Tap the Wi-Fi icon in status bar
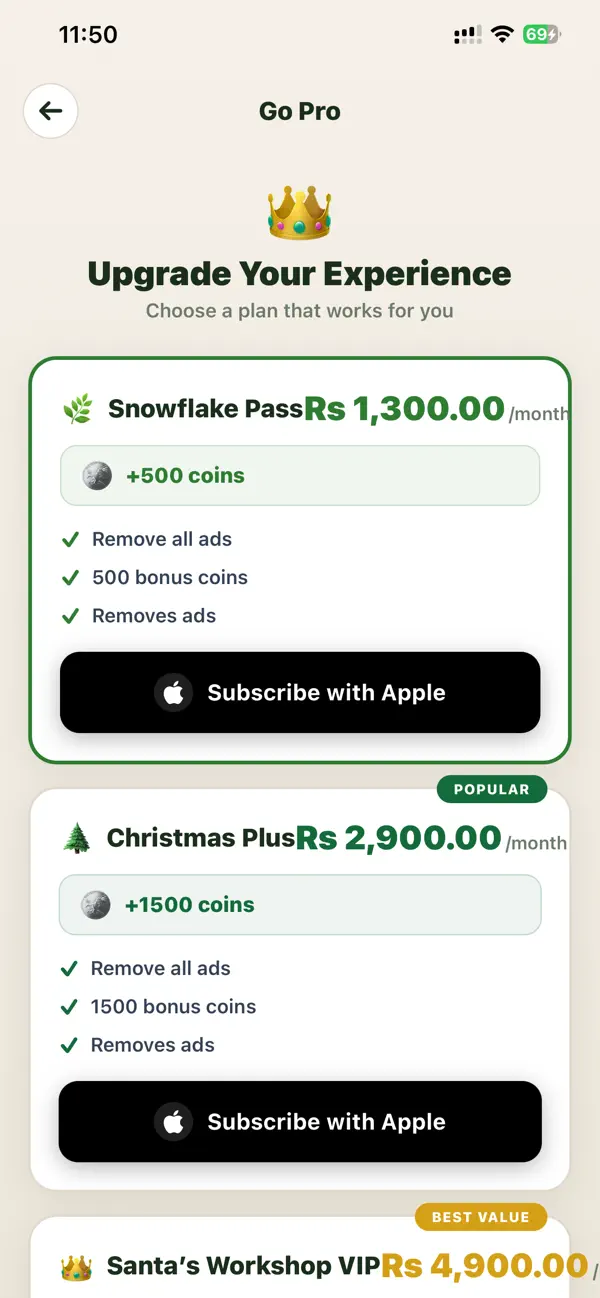Screen dimensions: 600x1298 coord(501,35)
